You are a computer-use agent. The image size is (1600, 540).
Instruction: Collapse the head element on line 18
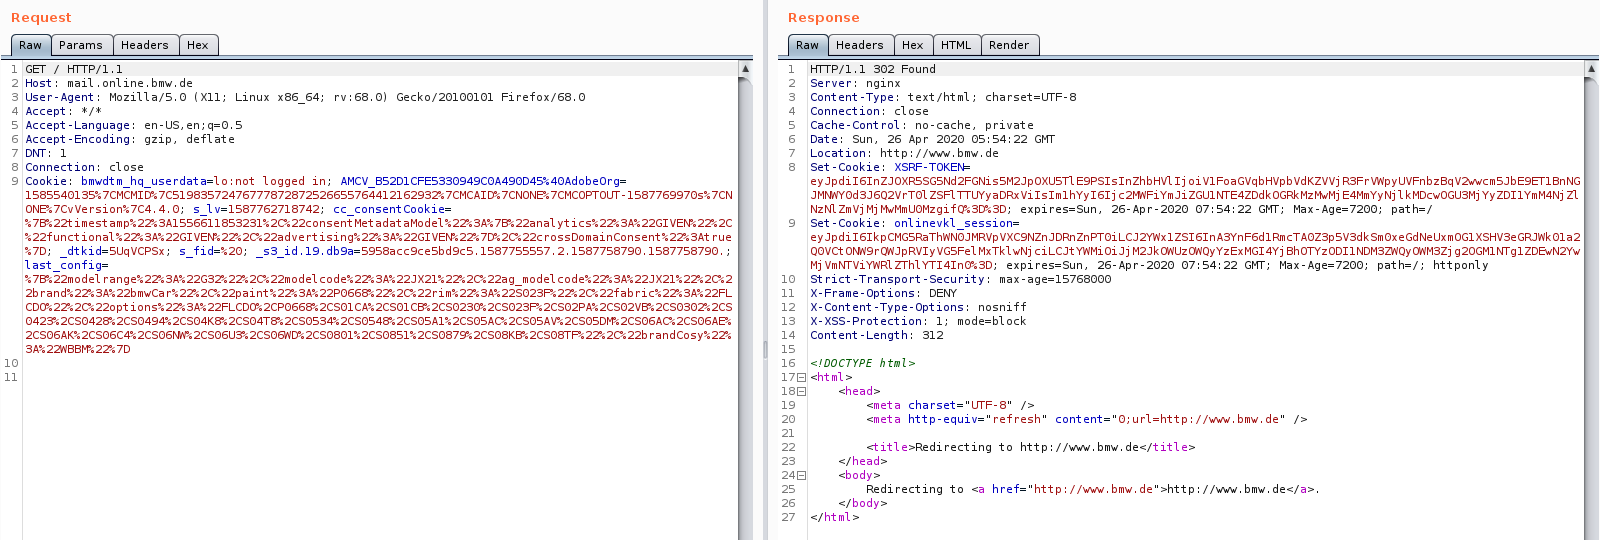(801, 391)
